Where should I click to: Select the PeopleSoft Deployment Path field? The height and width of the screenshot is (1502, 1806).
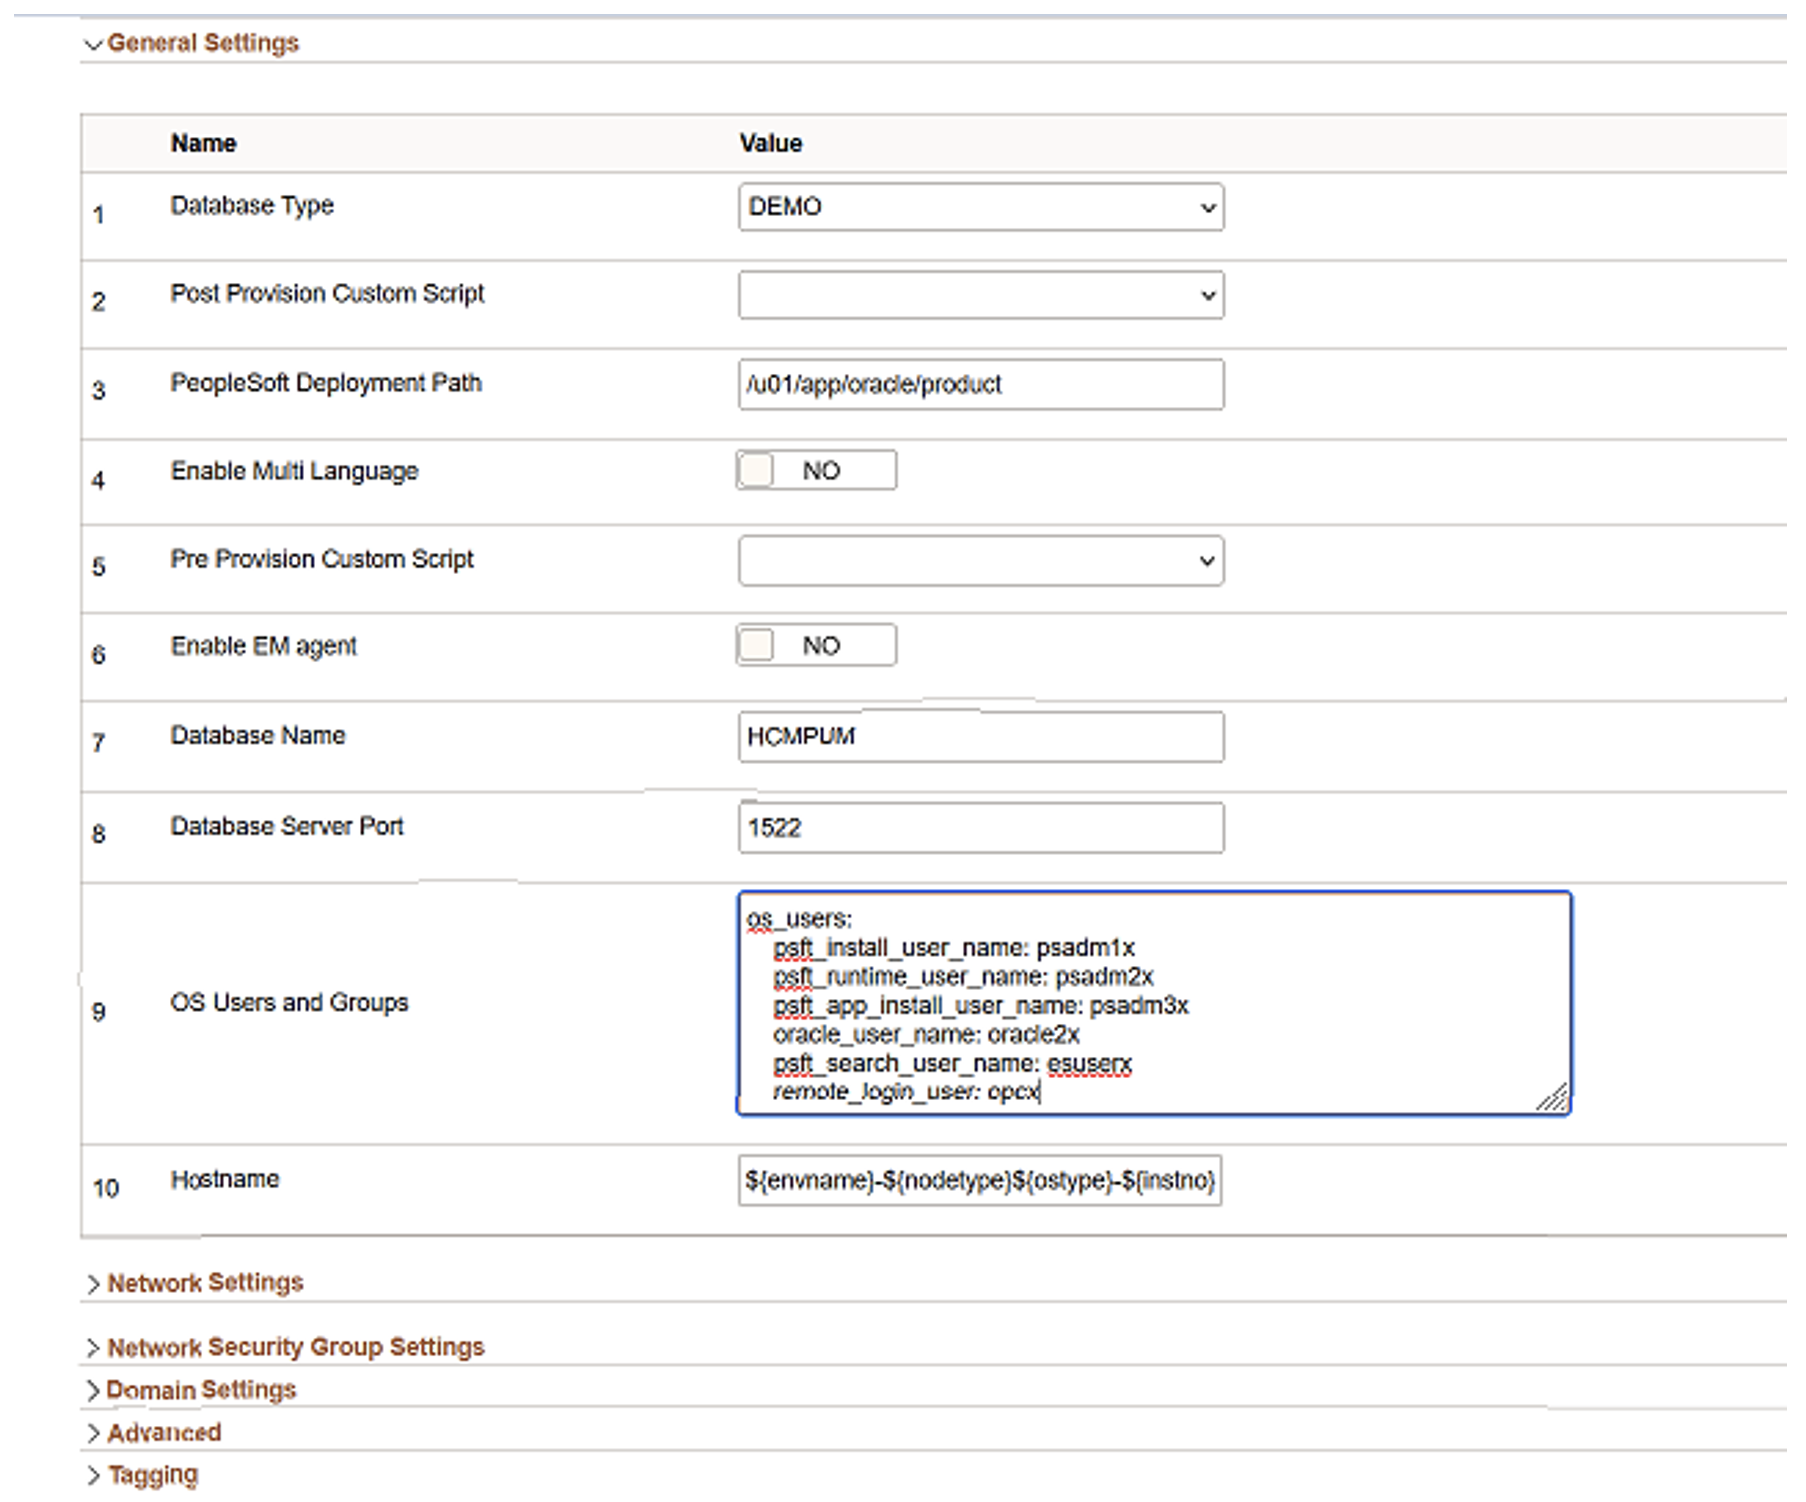980,384
